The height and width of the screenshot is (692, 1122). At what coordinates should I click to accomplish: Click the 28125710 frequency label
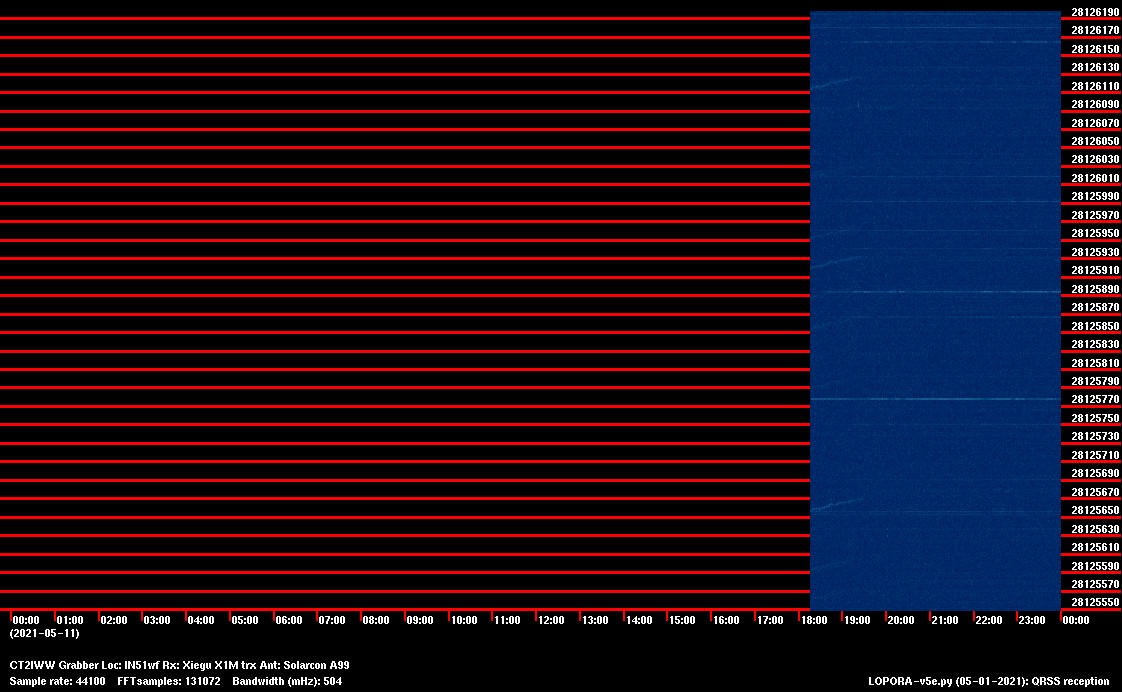pos(1095,455)
